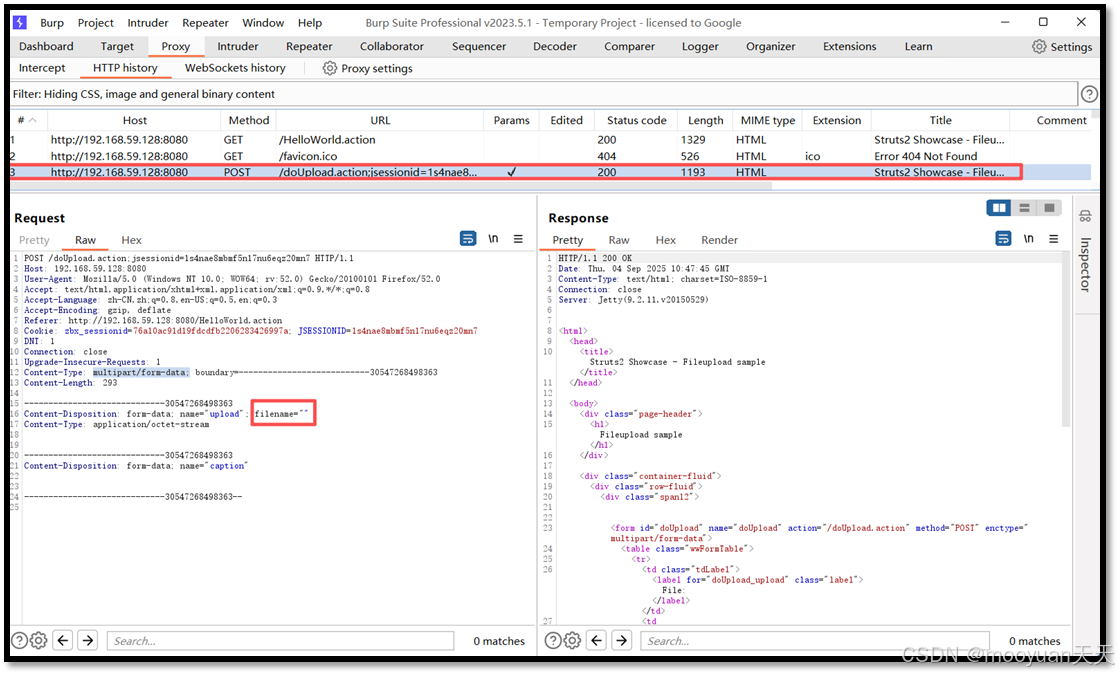The height and width of the screenshot is (675, 1119).
Task: Toggle Request message wrap icon
Action: (468, 239)
